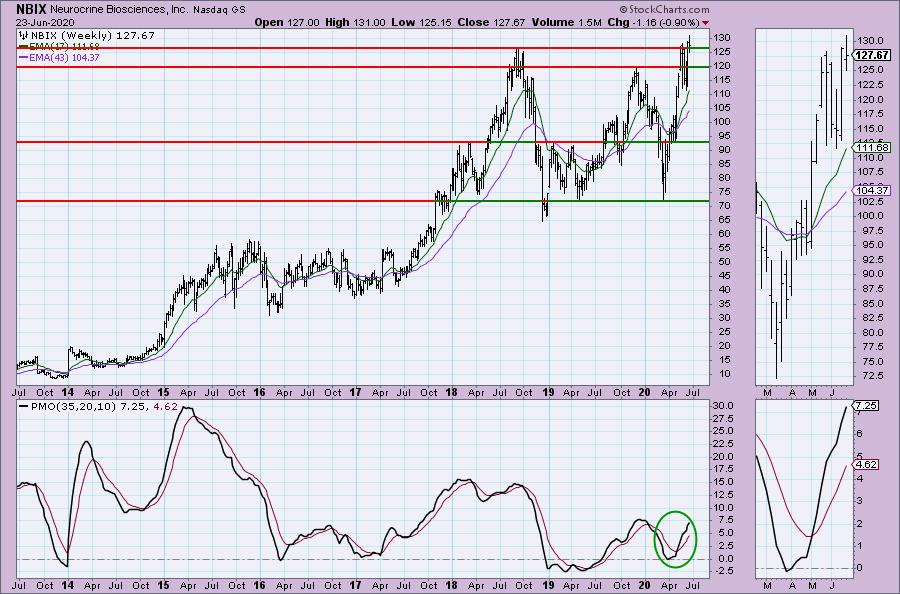Click the Open 127.00 value
The image size is (900, 594).
tap(287, 22)
